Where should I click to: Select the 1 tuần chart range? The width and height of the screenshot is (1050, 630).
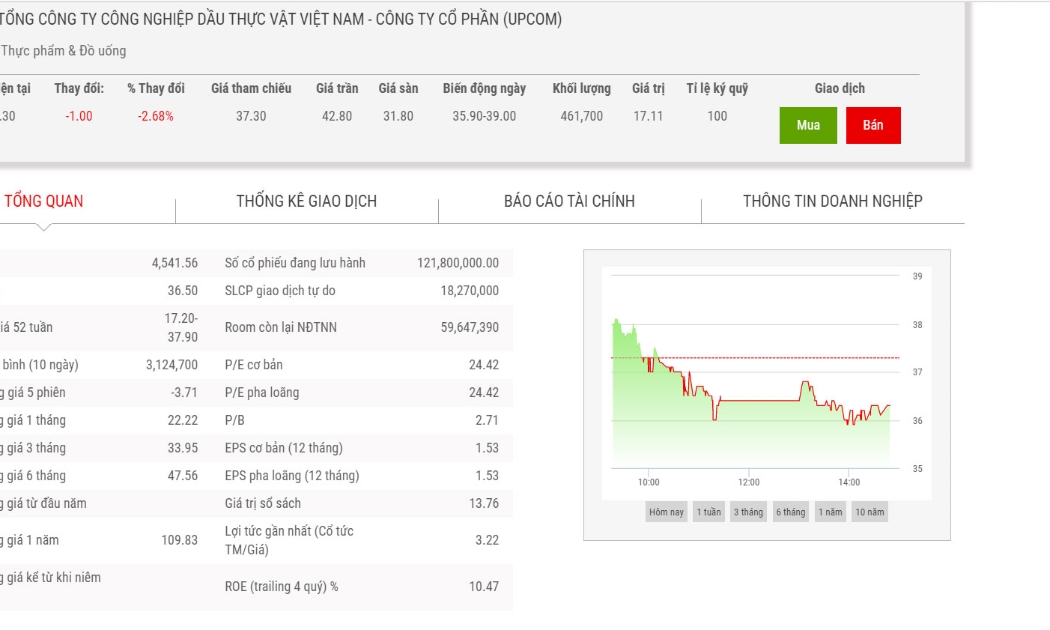coord(708,512)
